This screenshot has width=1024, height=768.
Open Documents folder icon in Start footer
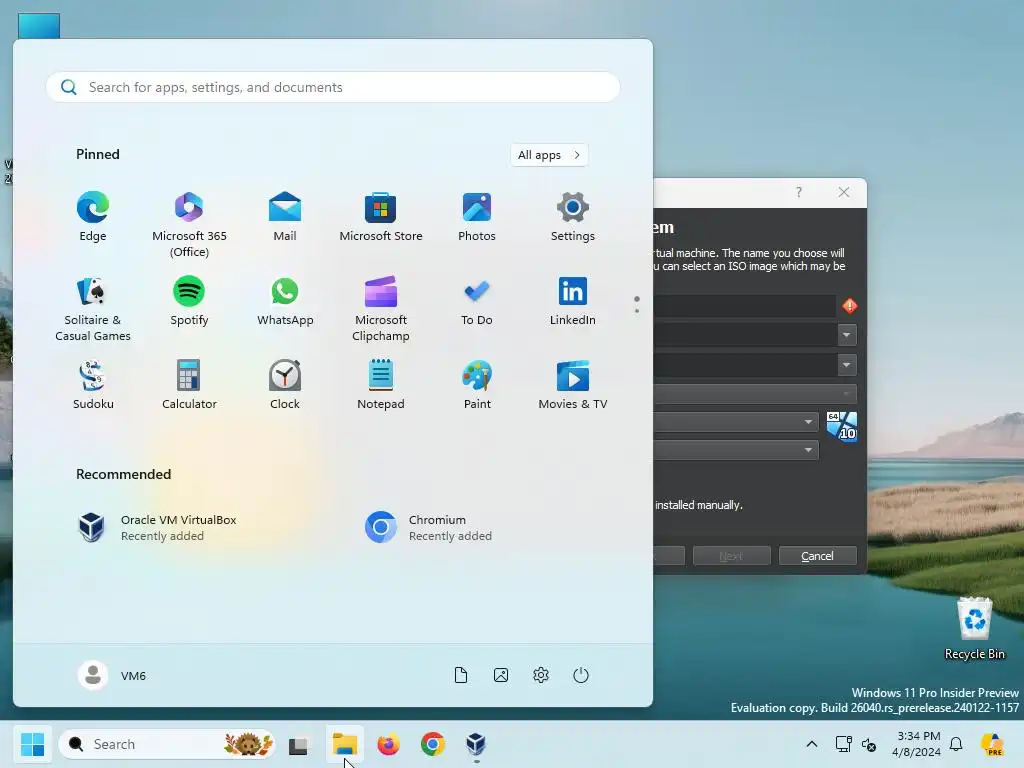[461, 675]
